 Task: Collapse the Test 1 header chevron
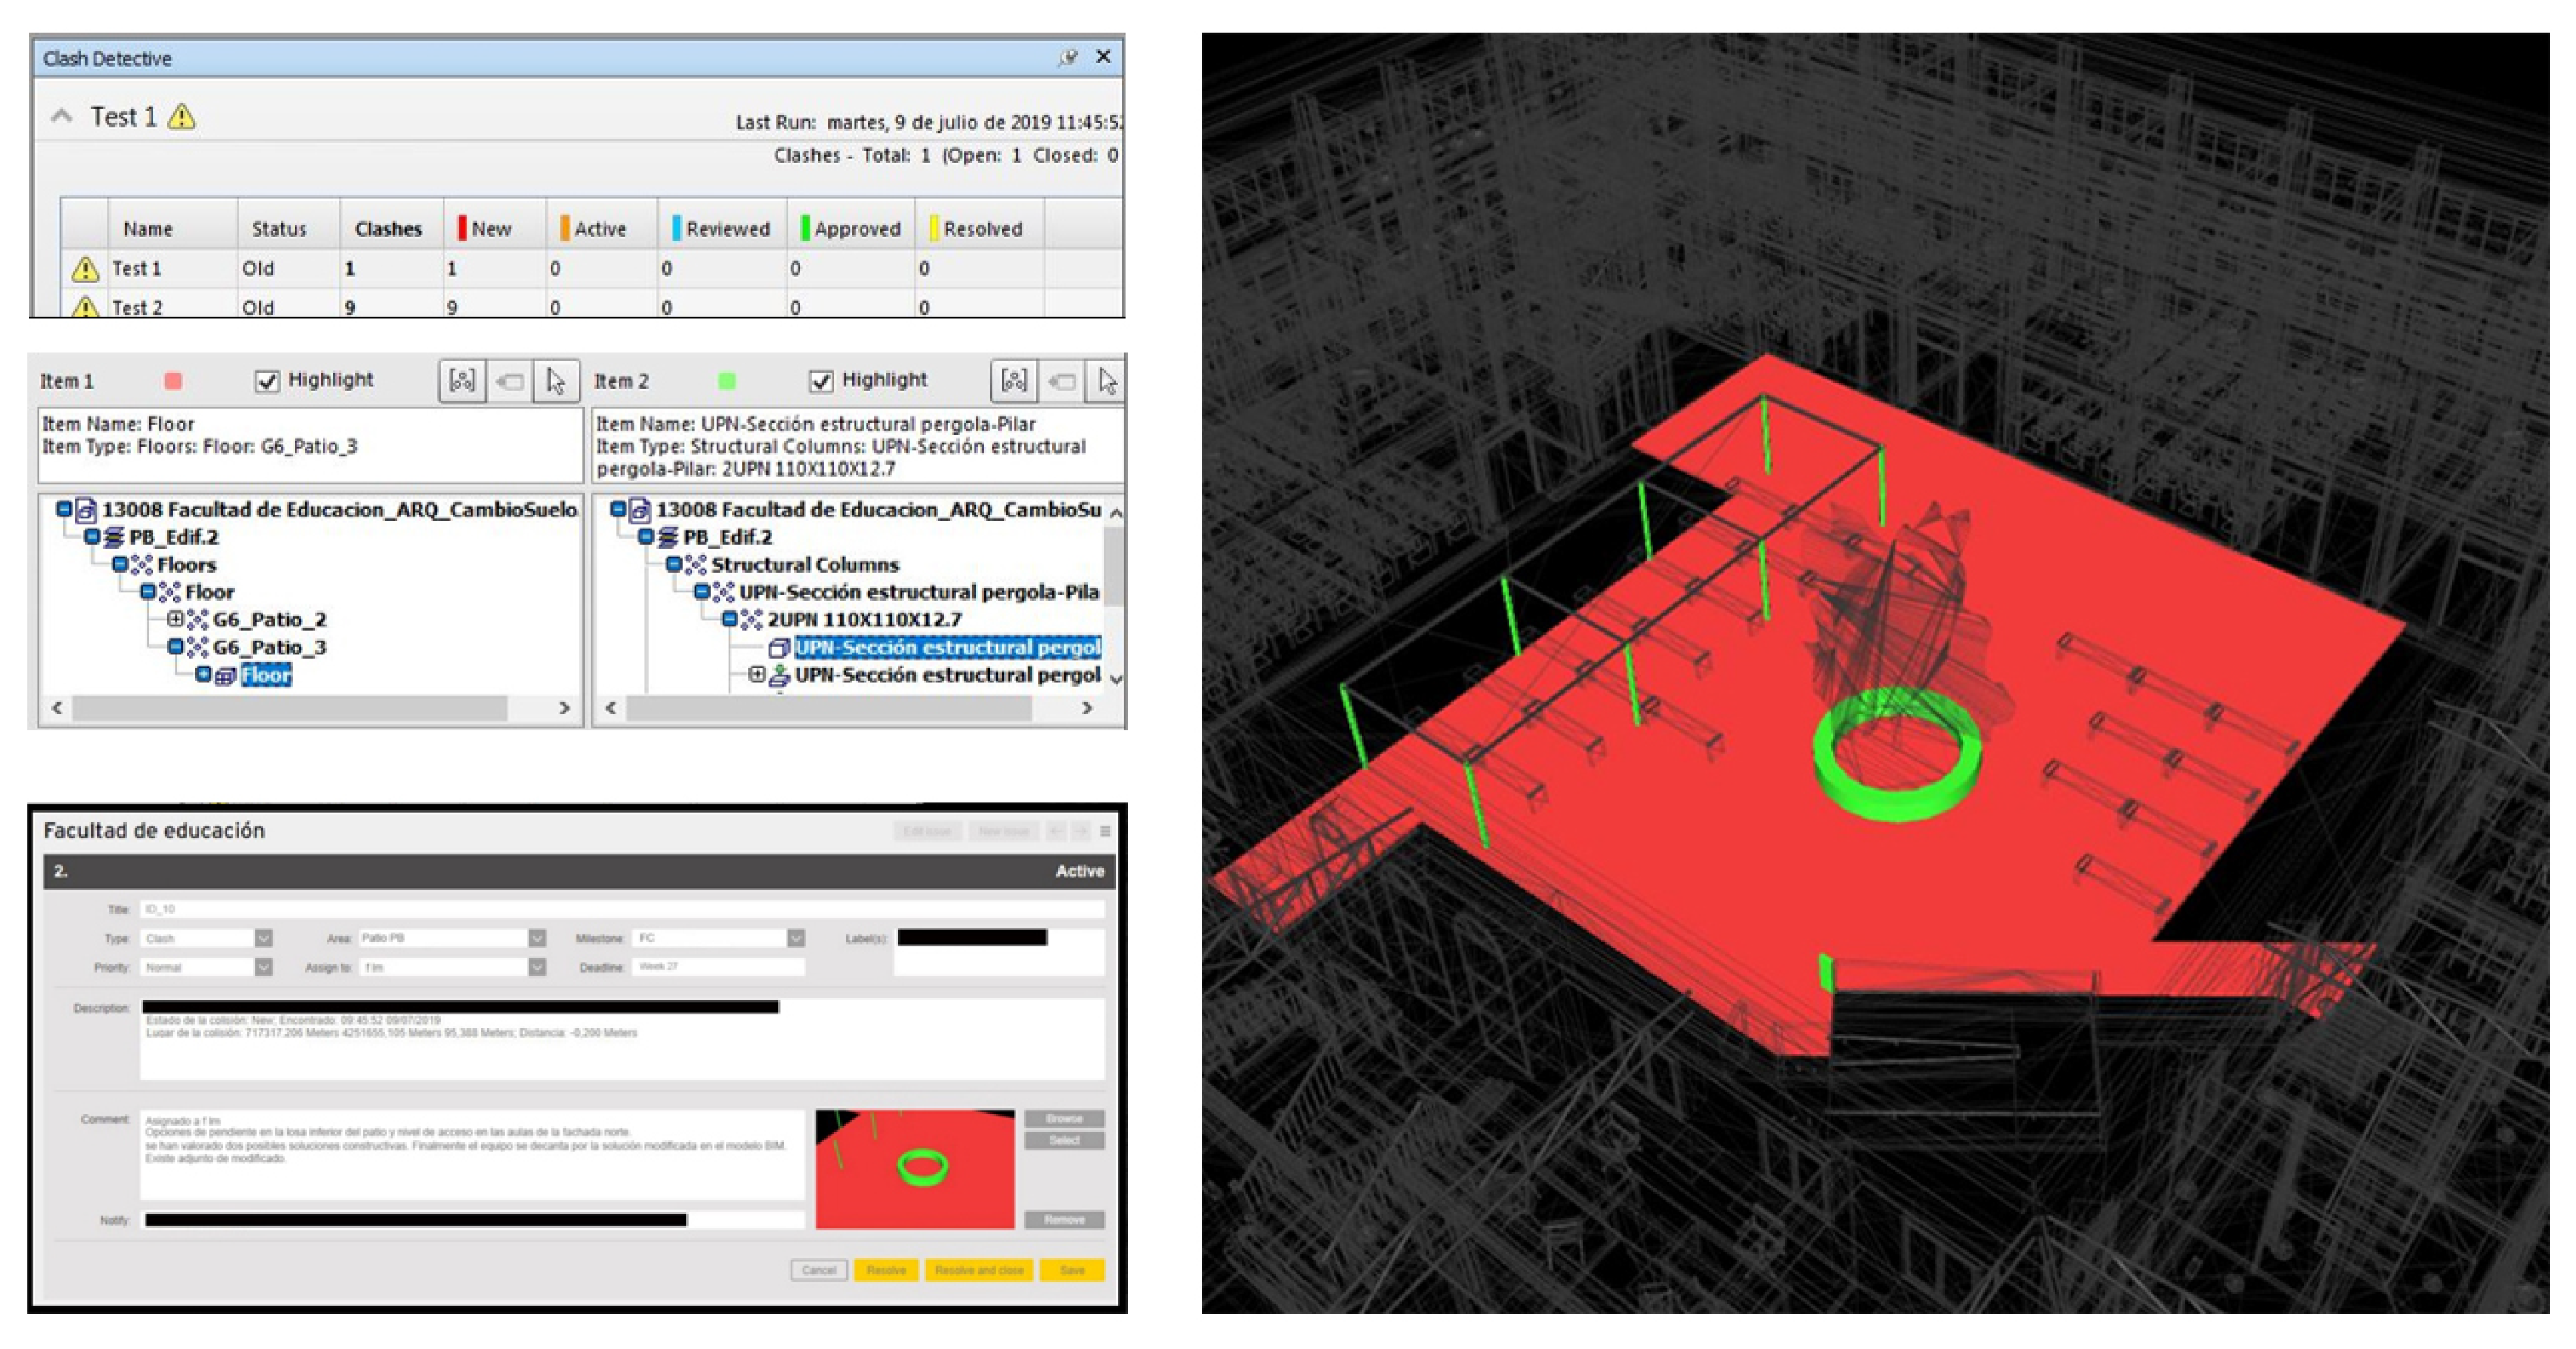tap(62, 117)
